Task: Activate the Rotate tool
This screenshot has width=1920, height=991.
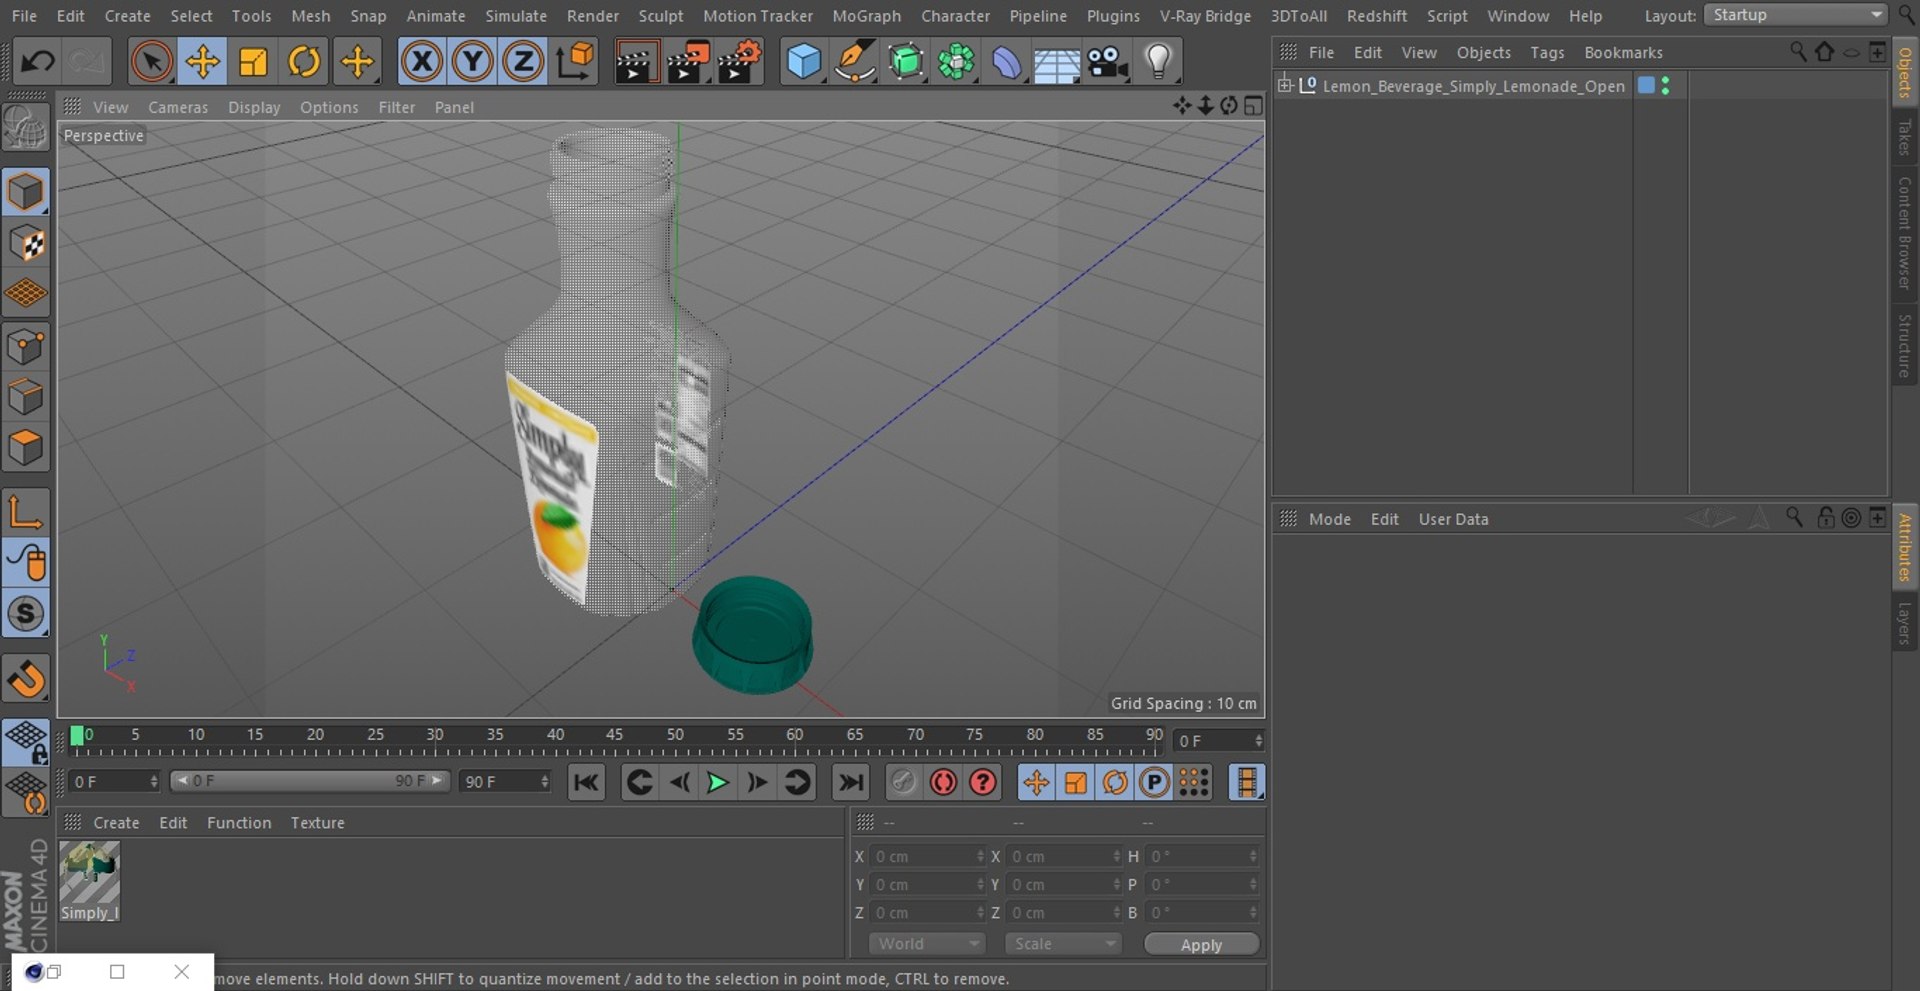Action: point(304,62)
